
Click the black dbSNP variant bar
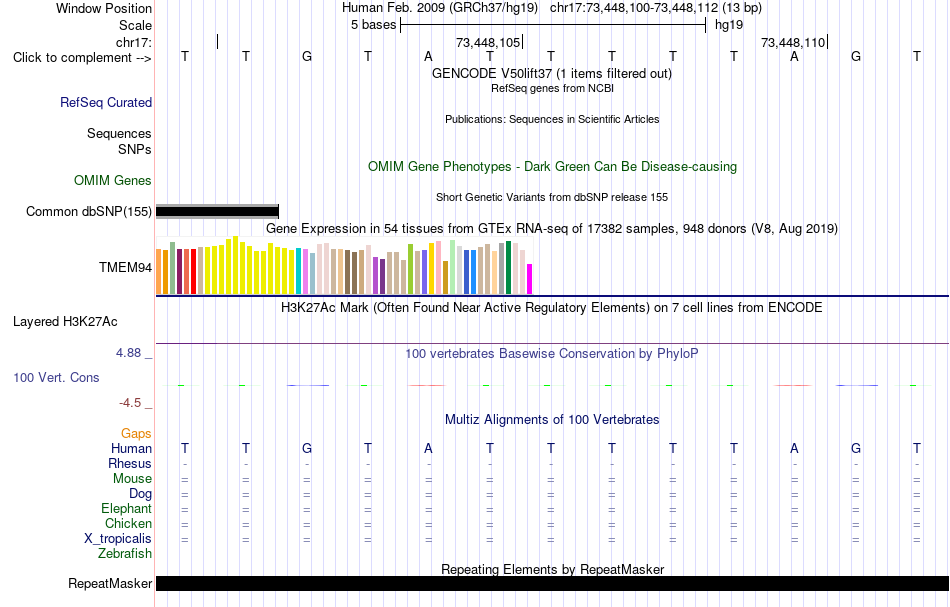click(x=217, y=211)
